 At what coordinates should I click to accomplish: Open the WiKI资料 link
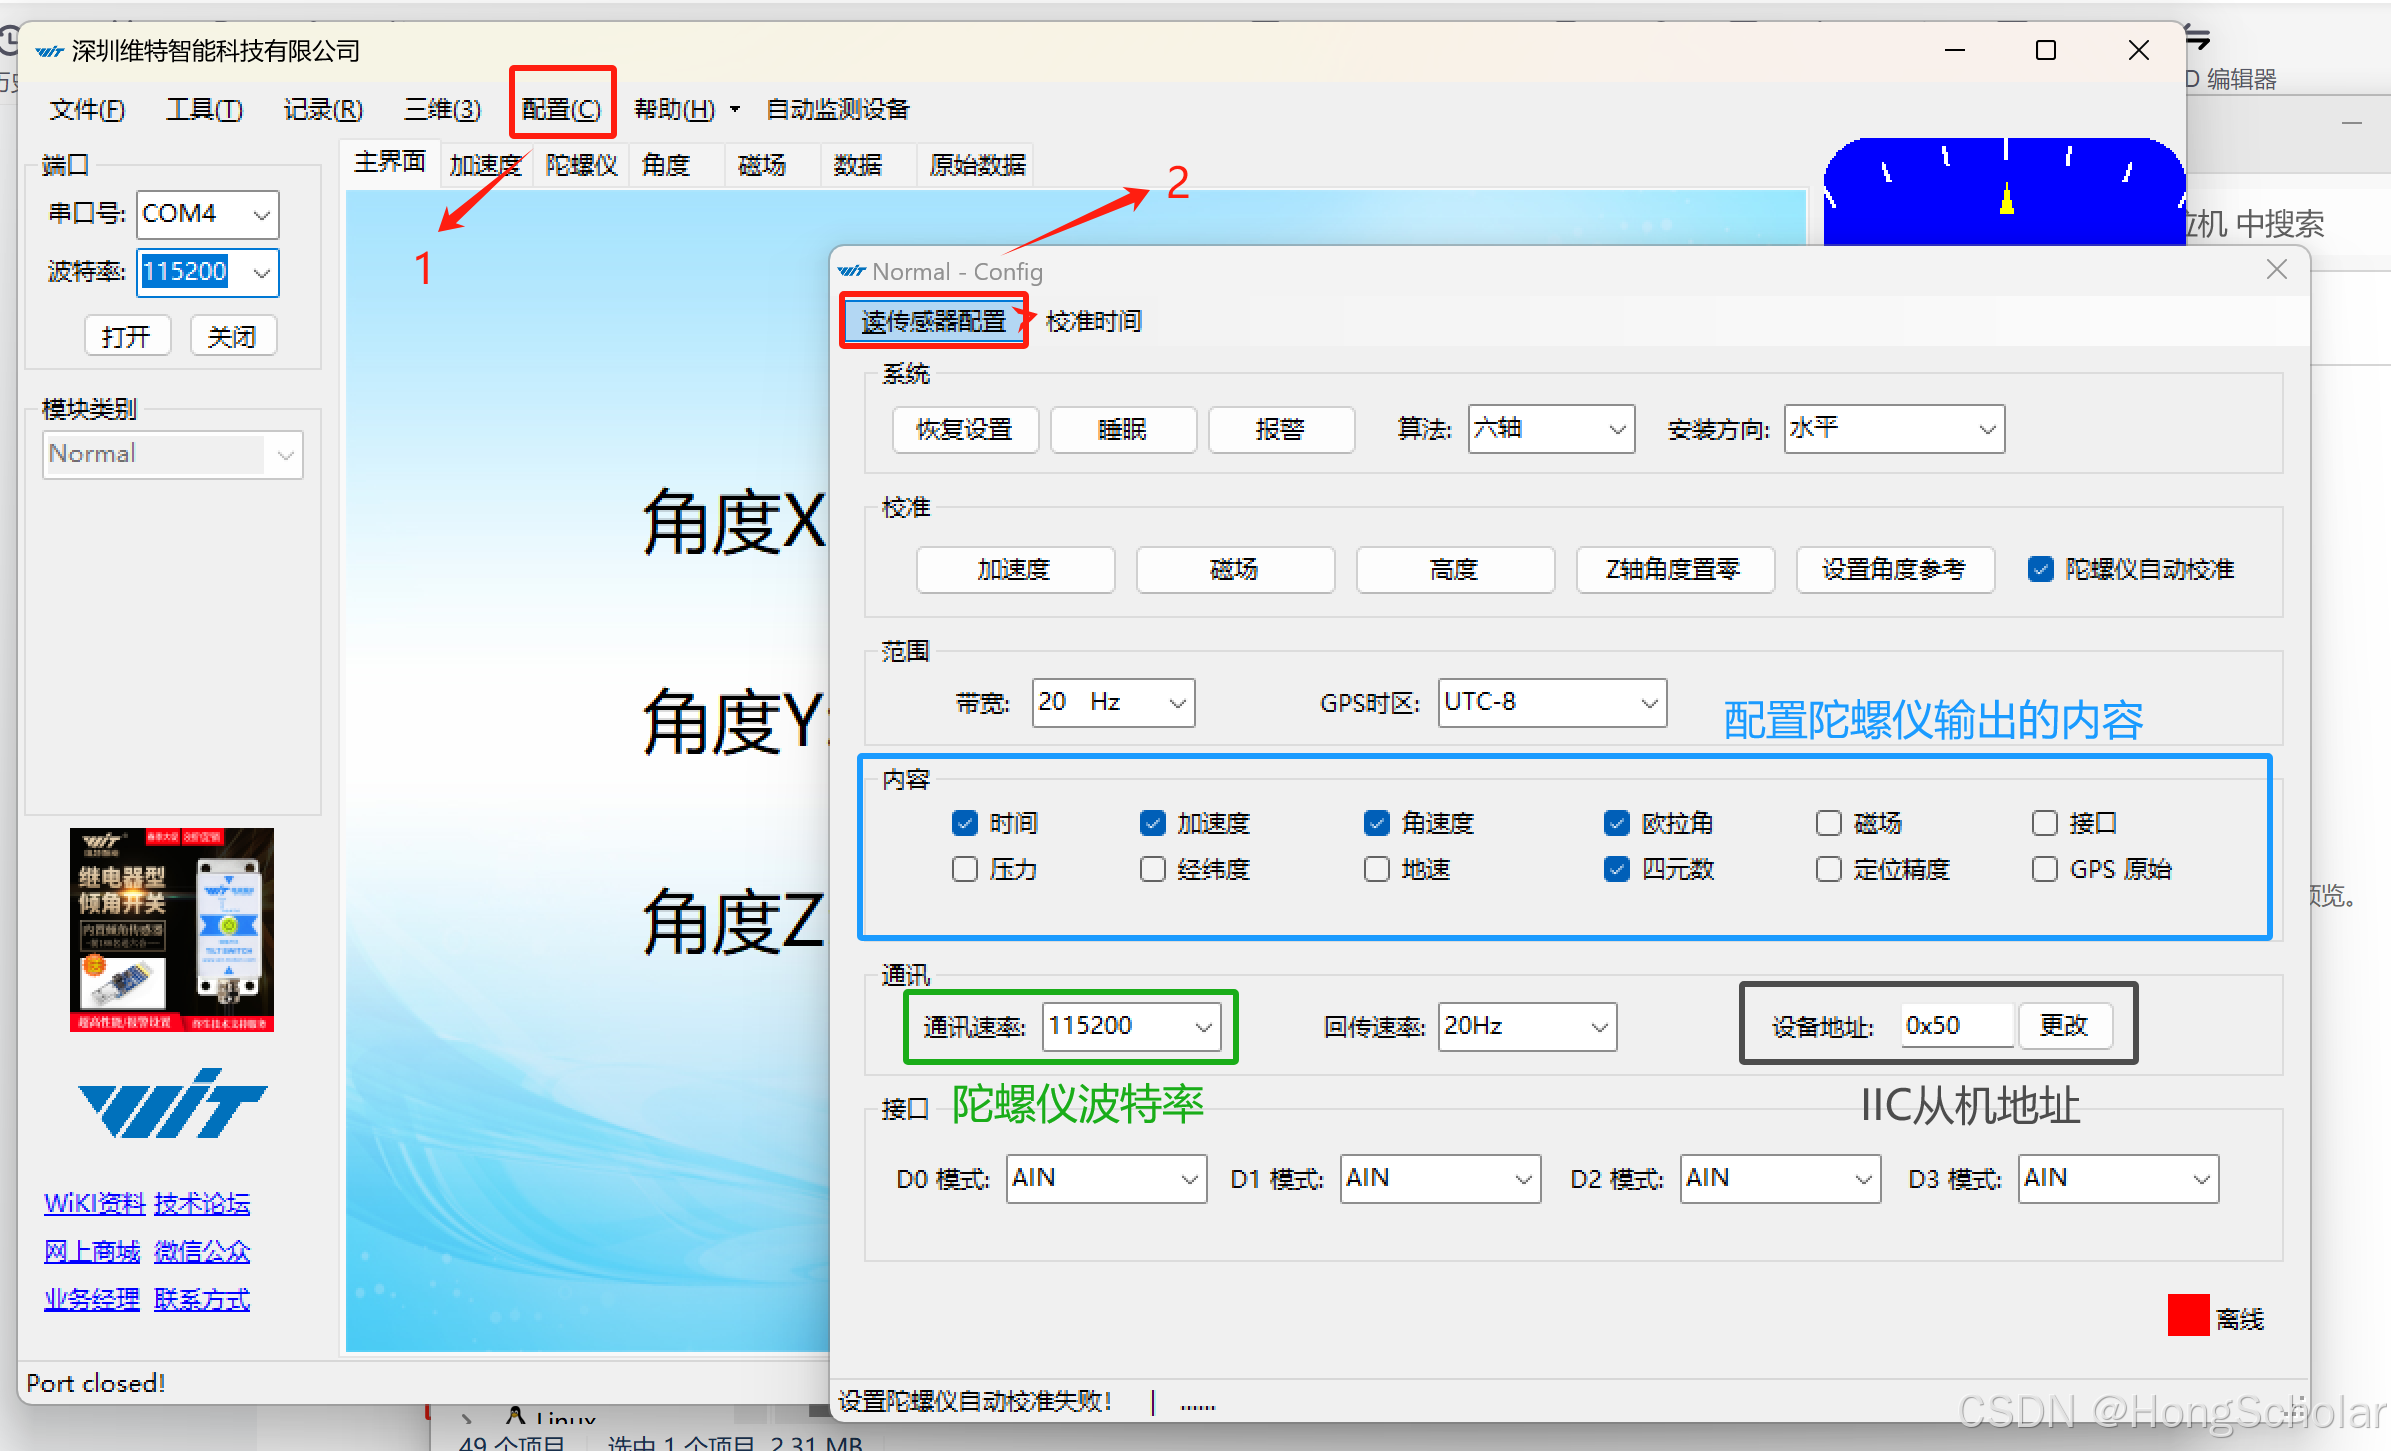[95, 1203]
